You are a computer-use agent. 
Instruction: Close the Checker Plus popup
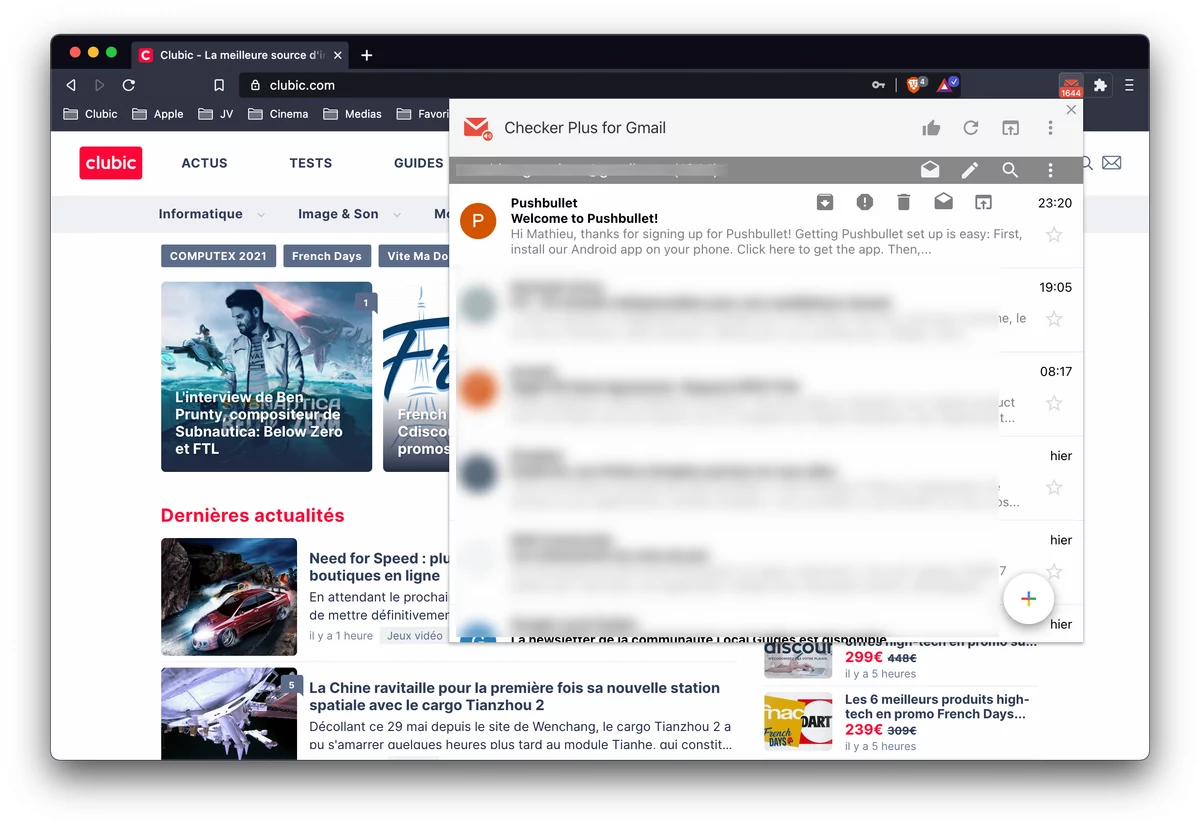pos(1071,110)
